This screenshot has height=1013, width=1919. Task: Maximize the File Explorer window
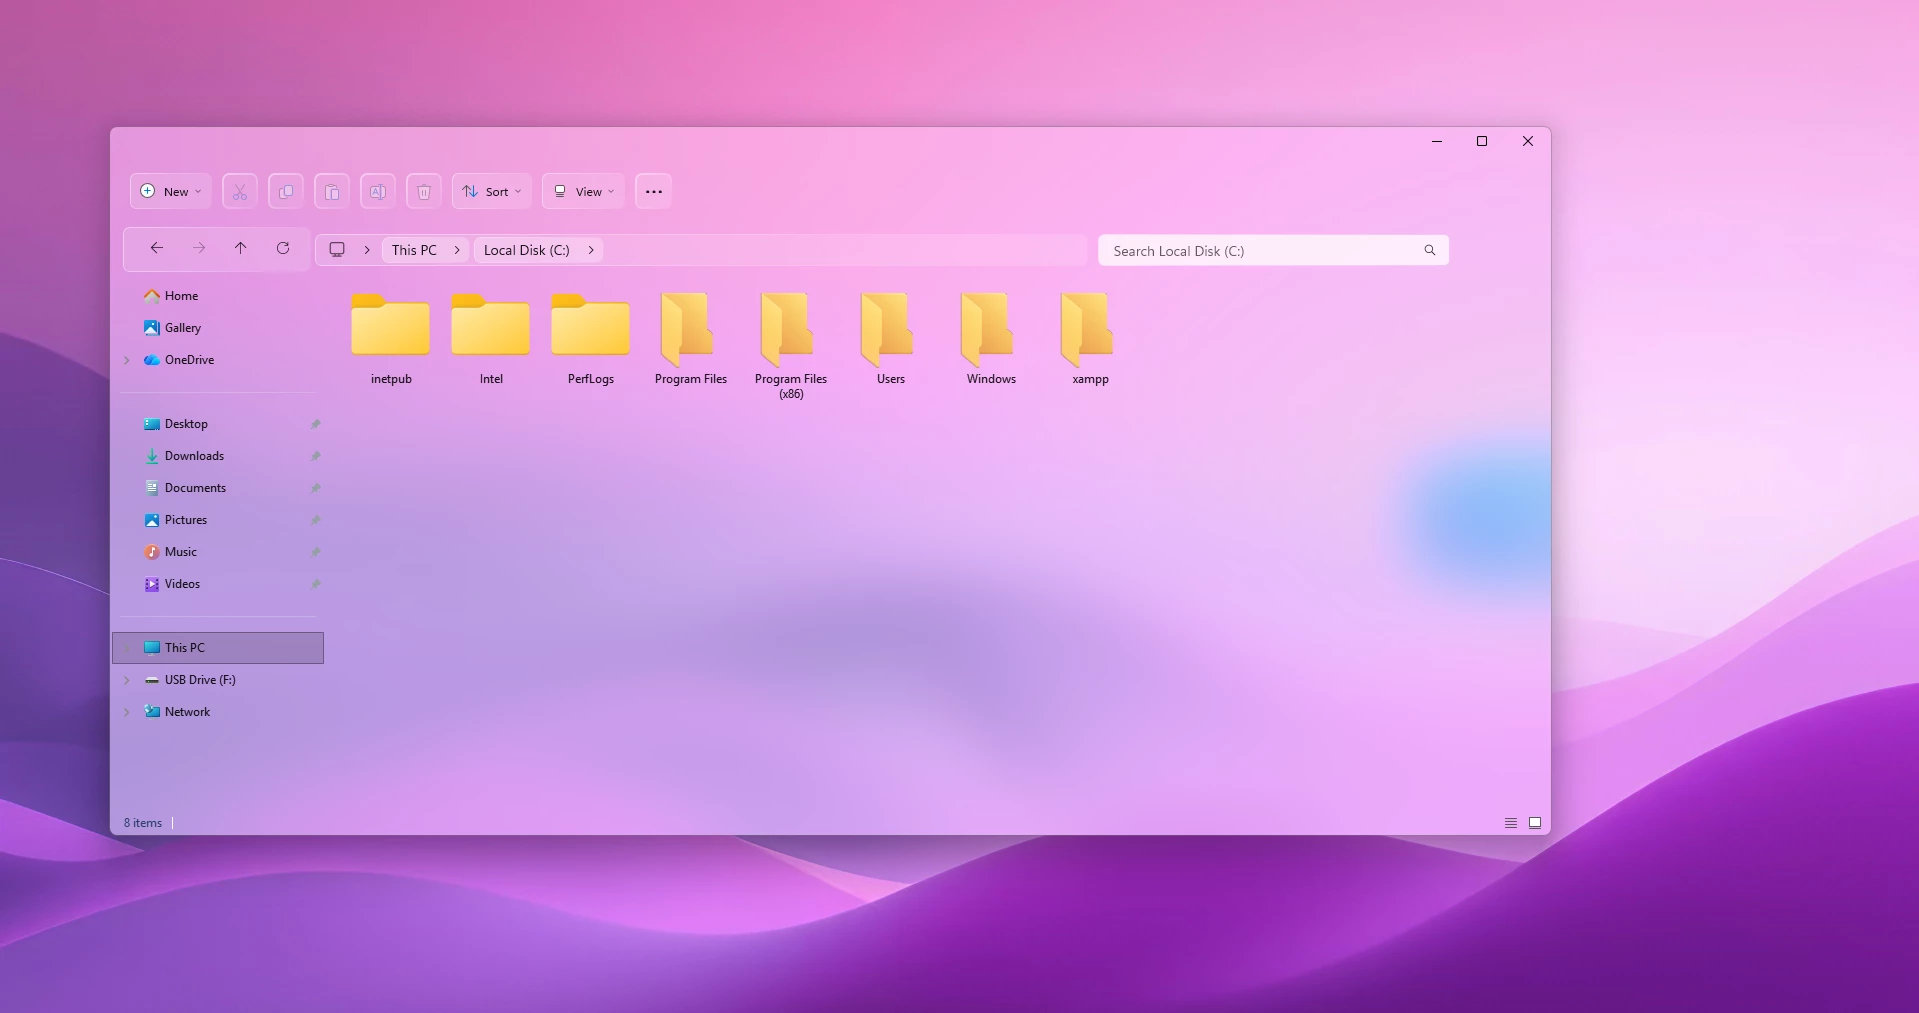[1482, 141]
